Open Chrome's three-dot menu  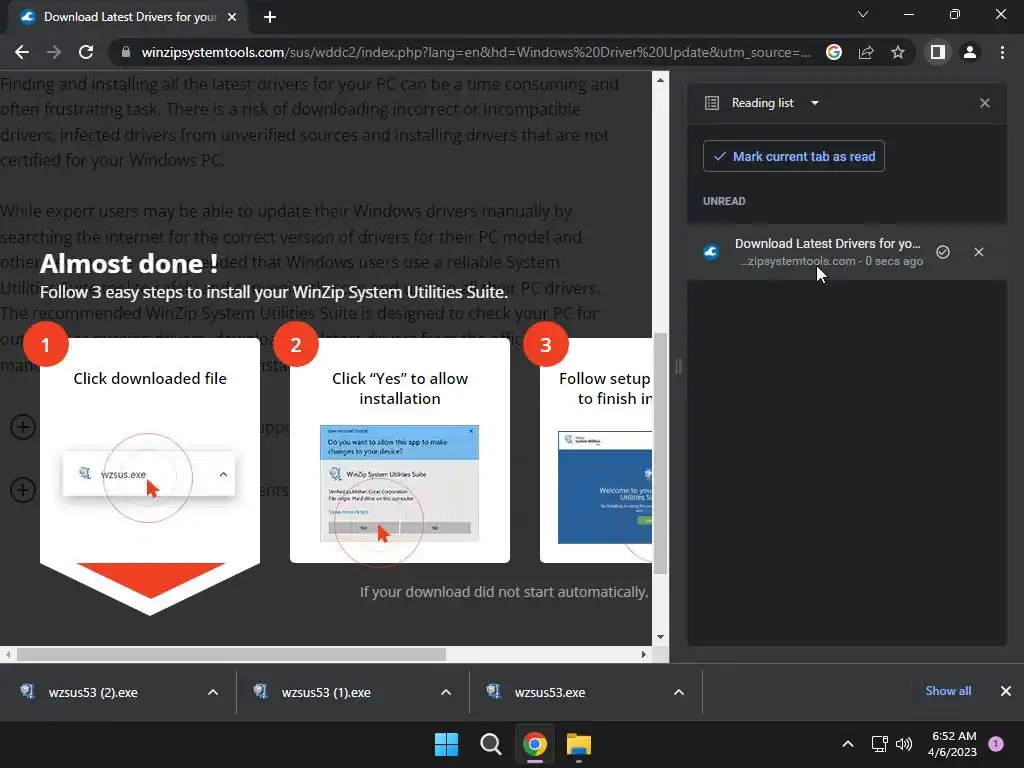1002,52
